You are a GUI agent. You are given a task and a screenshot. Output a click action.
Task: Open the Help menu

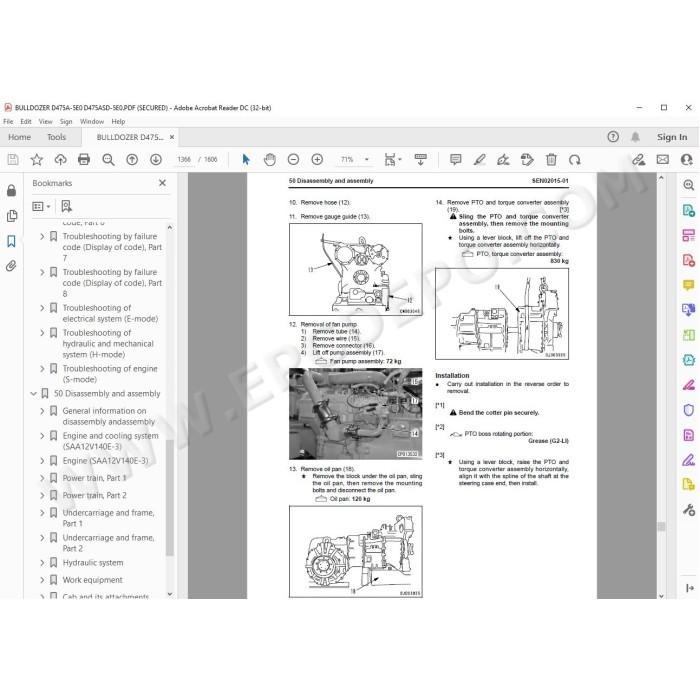pyautogui.click(x=118, y=121)
